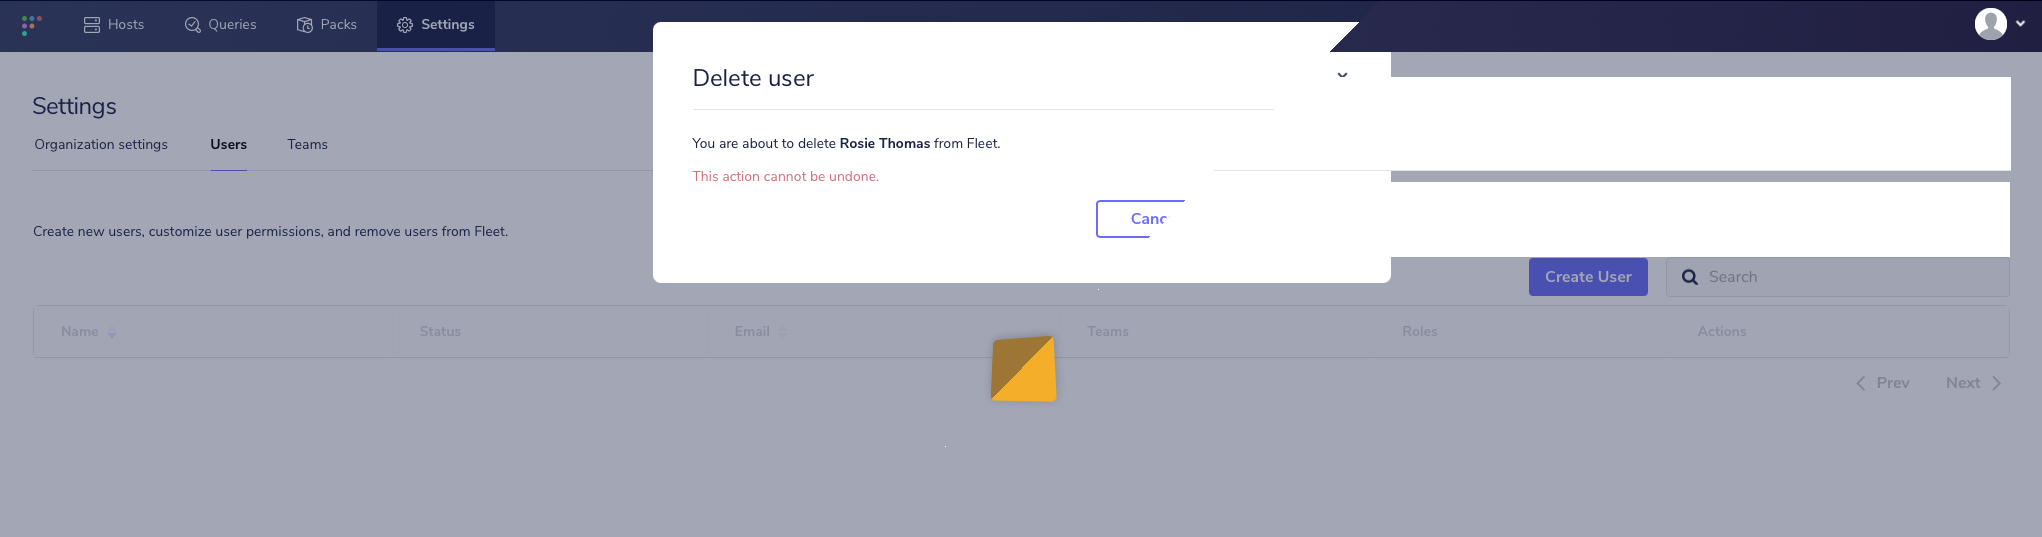This screenshot has height=537, width=2042.
Task: Click the Status column header
Action: (x=440, y=332)
